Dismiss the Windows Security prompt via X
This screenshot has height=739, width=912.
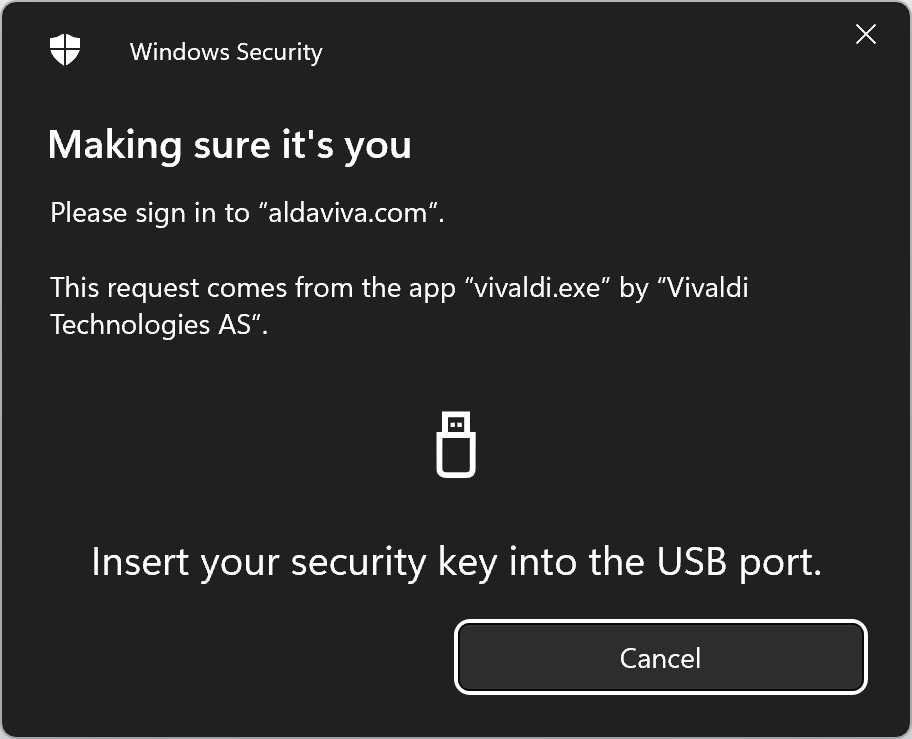[x=866, y=34]
